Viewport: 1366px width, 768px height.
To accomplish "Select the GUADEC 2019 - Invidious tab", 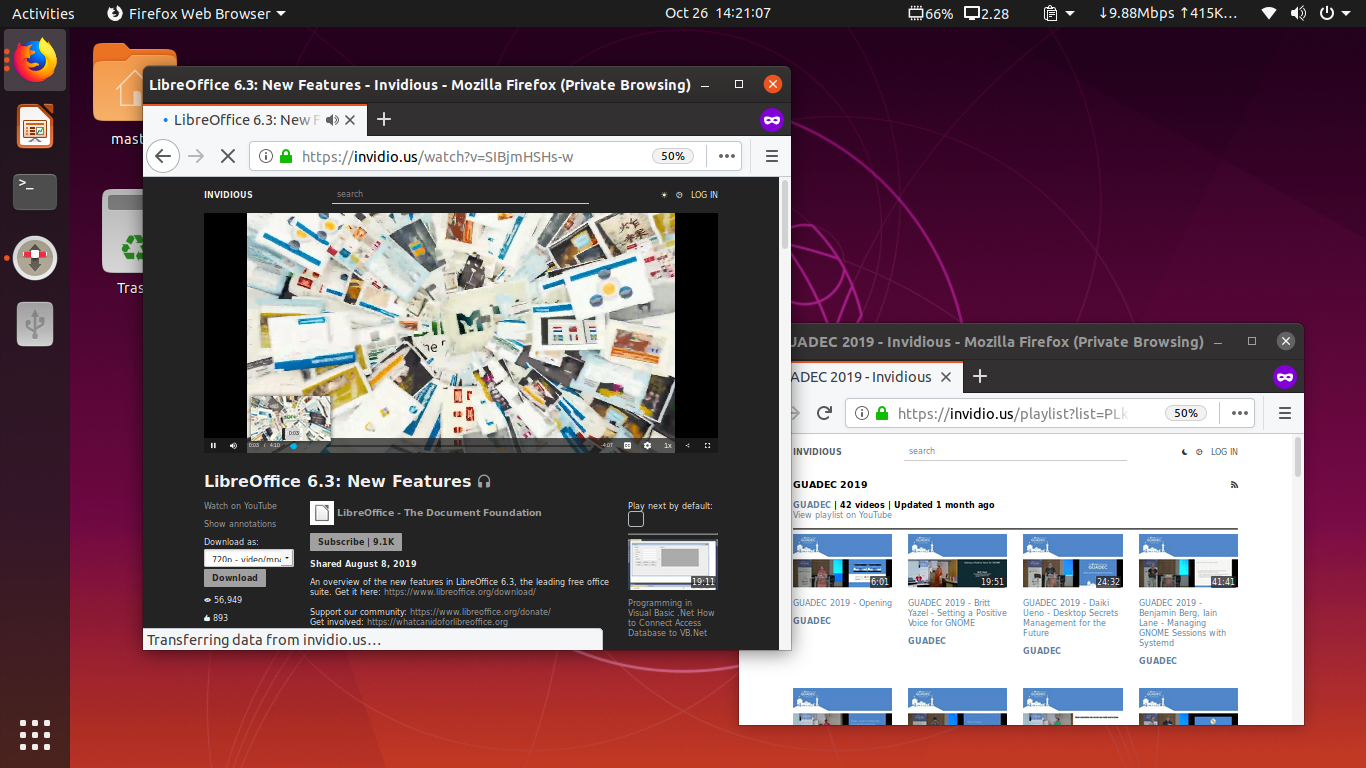I will coord(860,377).
